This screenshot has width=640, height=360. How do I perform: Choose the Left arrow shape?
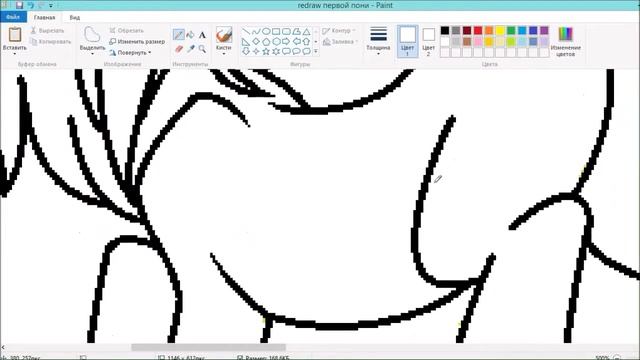pos(296,41)
